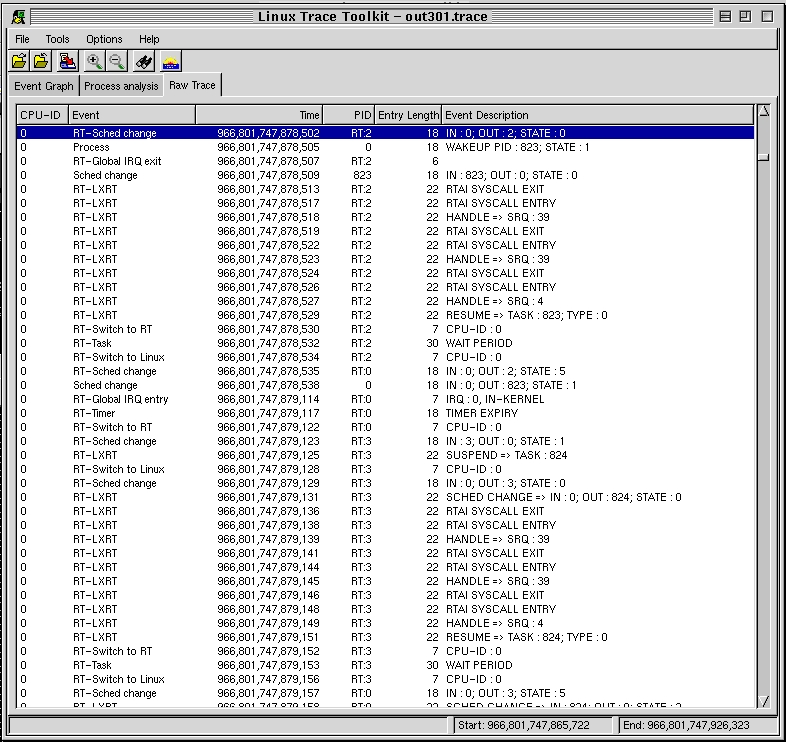The image size is (786, 742).
Task: Select the RT-Global IRQ exit row
Action: tap(385, 161)
